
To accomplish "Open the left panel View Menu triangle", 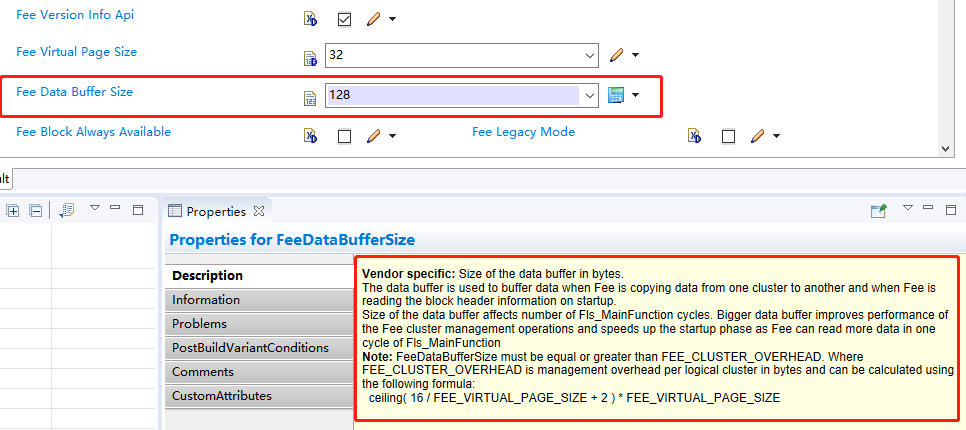I will click(95, 208).
